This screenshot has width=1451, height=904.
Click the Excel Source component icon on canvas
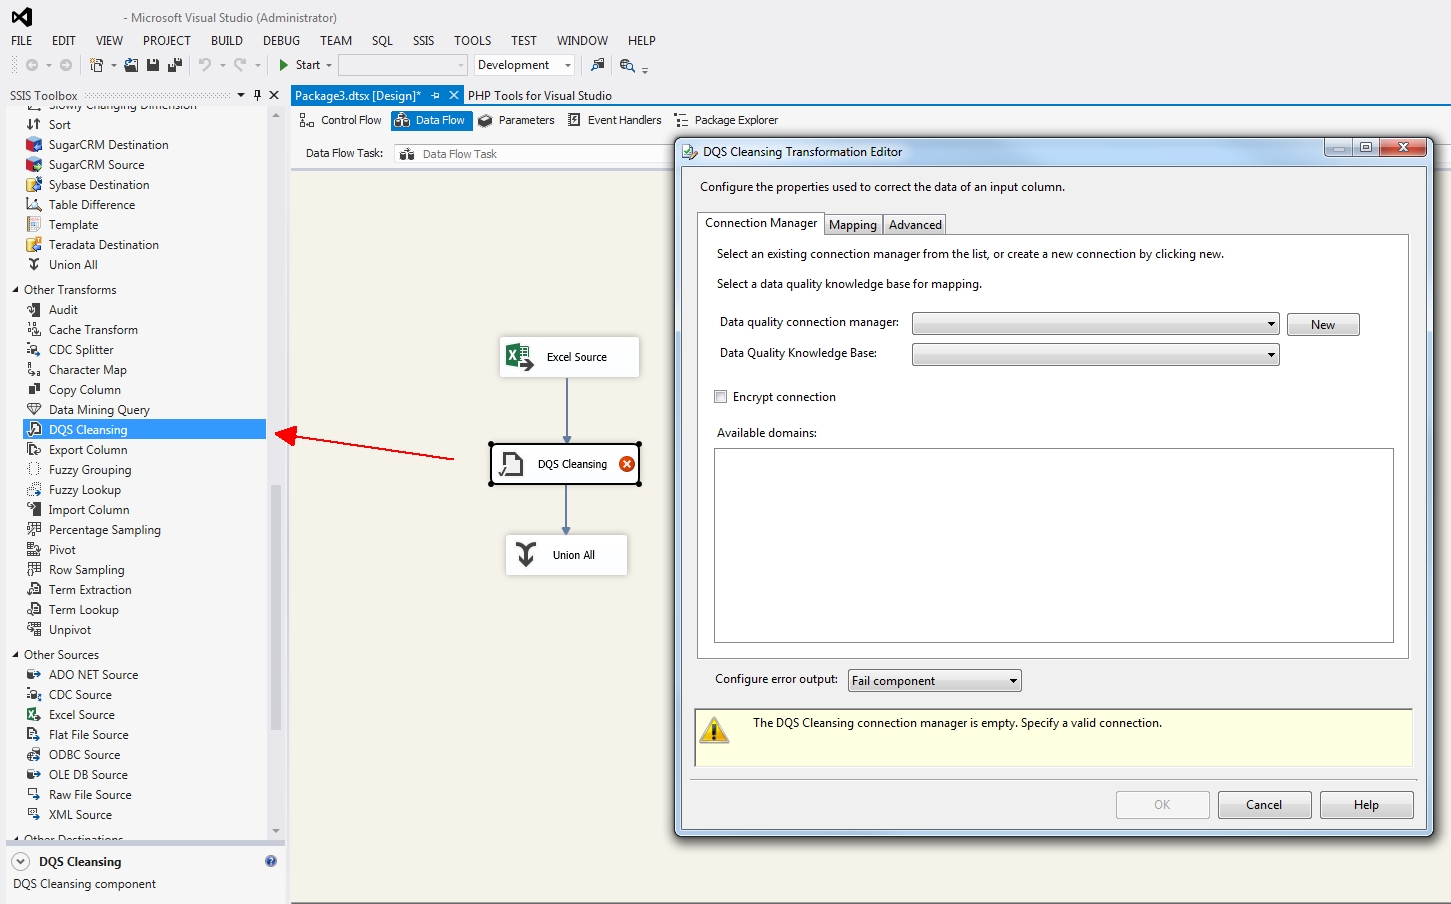tap(519, 356)
